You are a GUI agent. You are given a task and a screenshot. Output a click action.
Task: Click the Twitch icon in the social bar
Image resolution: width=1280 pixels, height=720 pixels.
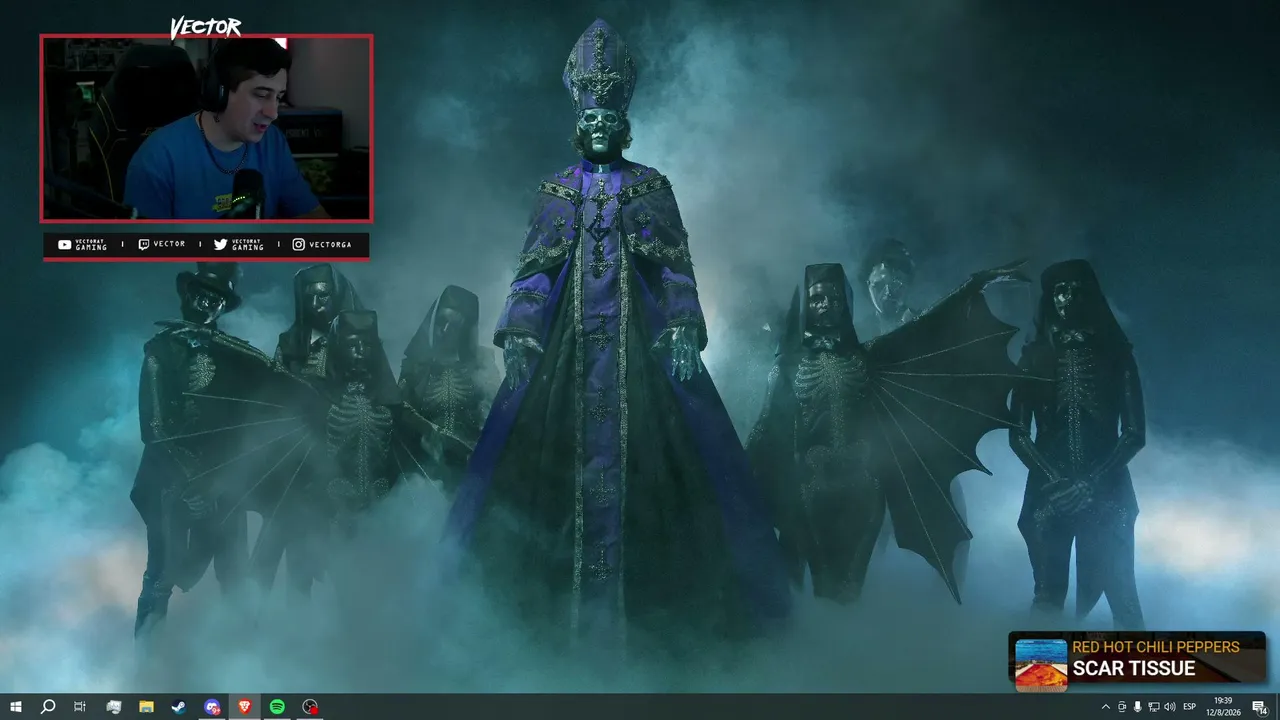coord(144,245)
